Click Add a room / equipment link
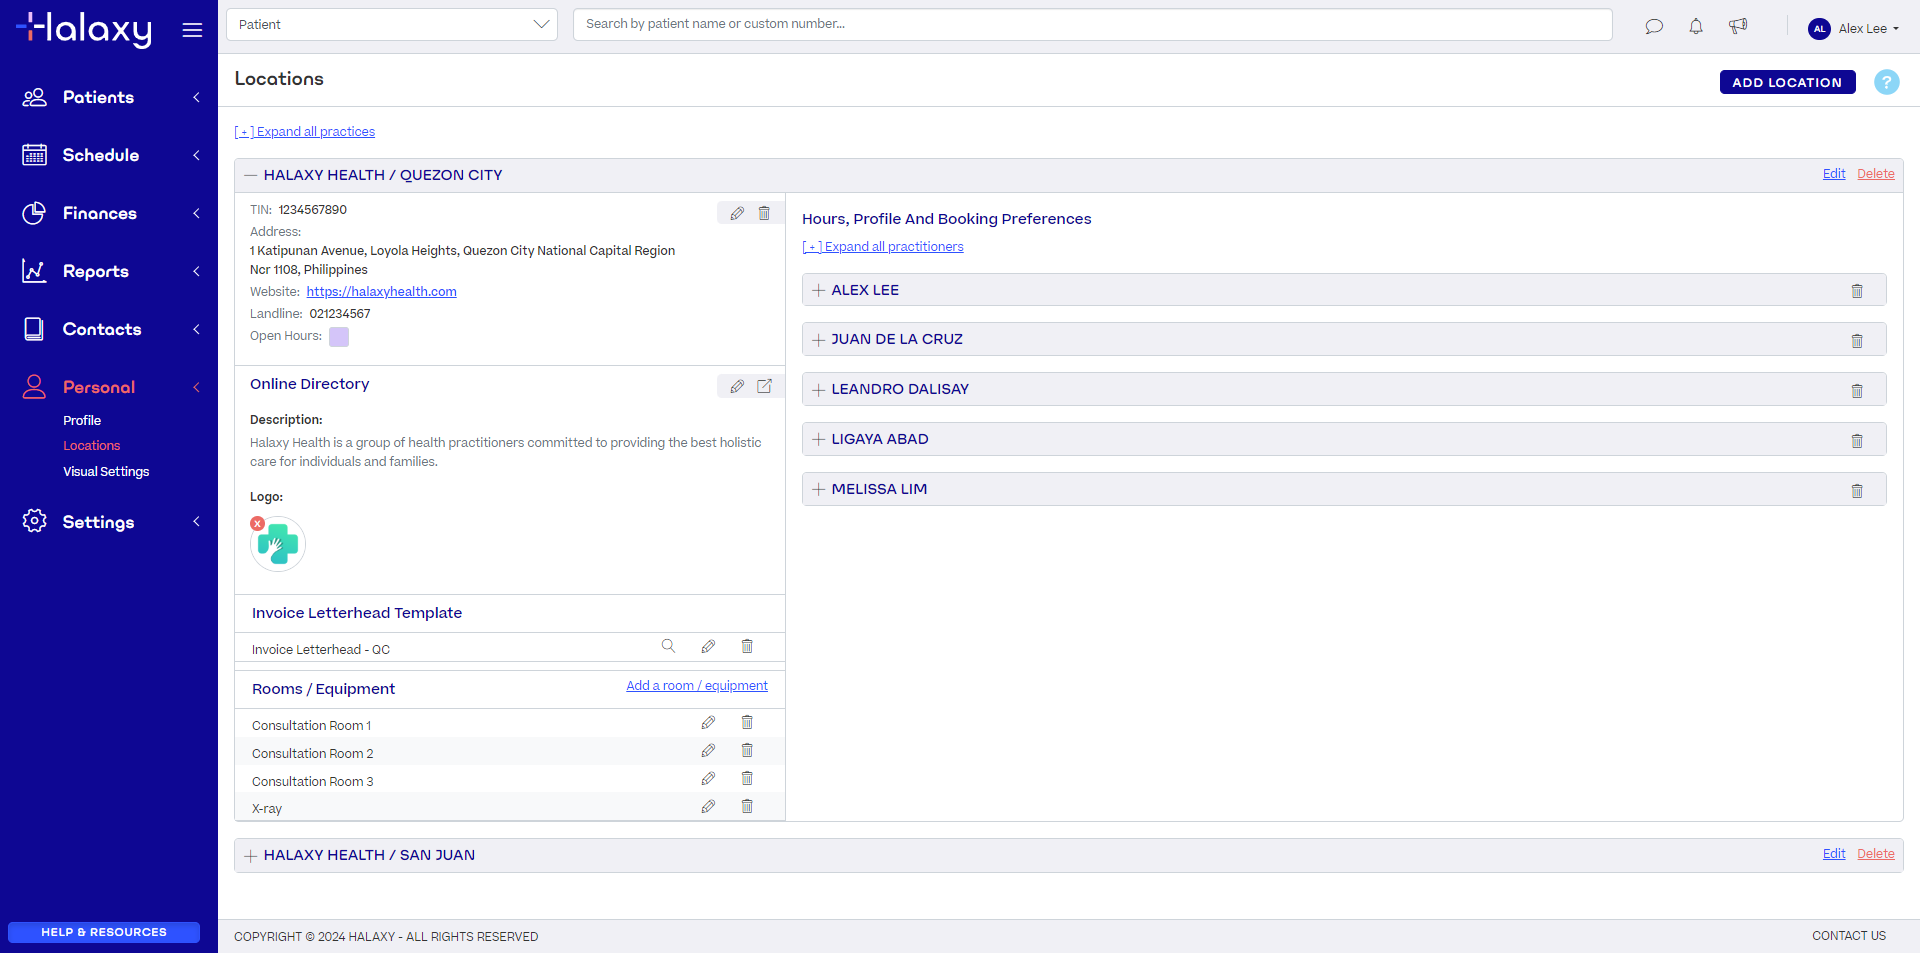The image size is (1920, 953). coord(697,686)
